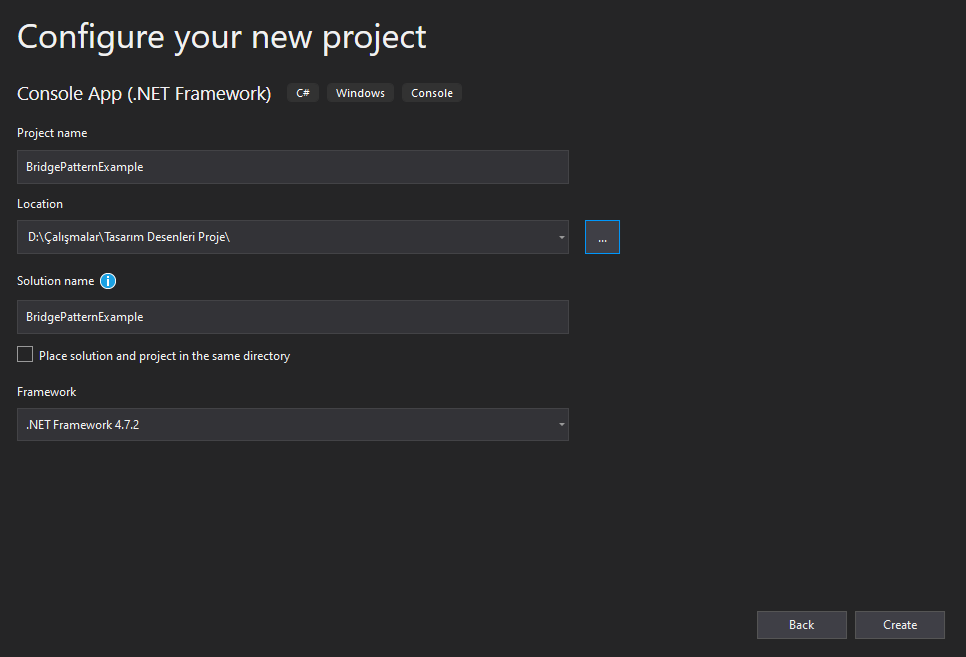The height and width of the screenshot is (657, 966).
Task: Select the .NET Framework 4.7.2 combo box
Action: click(x=293, y=425)
